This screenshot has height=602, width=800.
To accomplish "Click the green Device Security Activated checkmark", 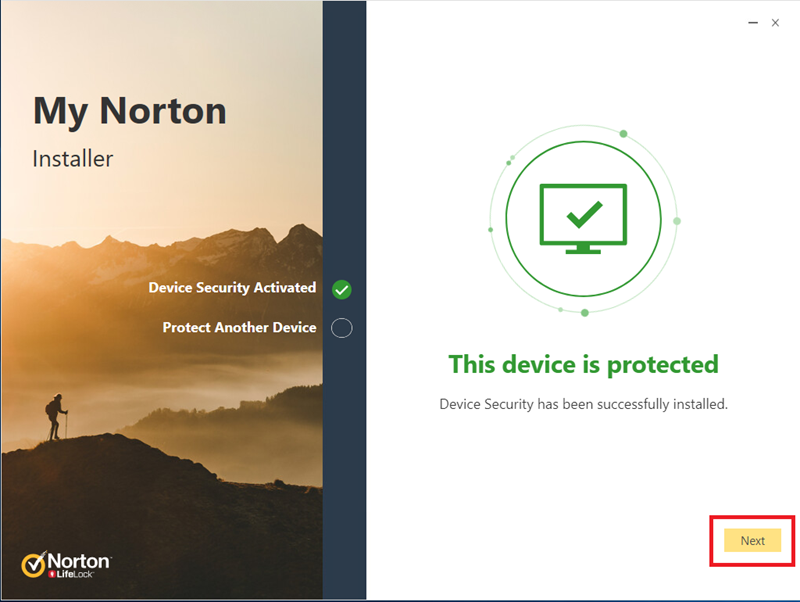I will tap(341, 289).
